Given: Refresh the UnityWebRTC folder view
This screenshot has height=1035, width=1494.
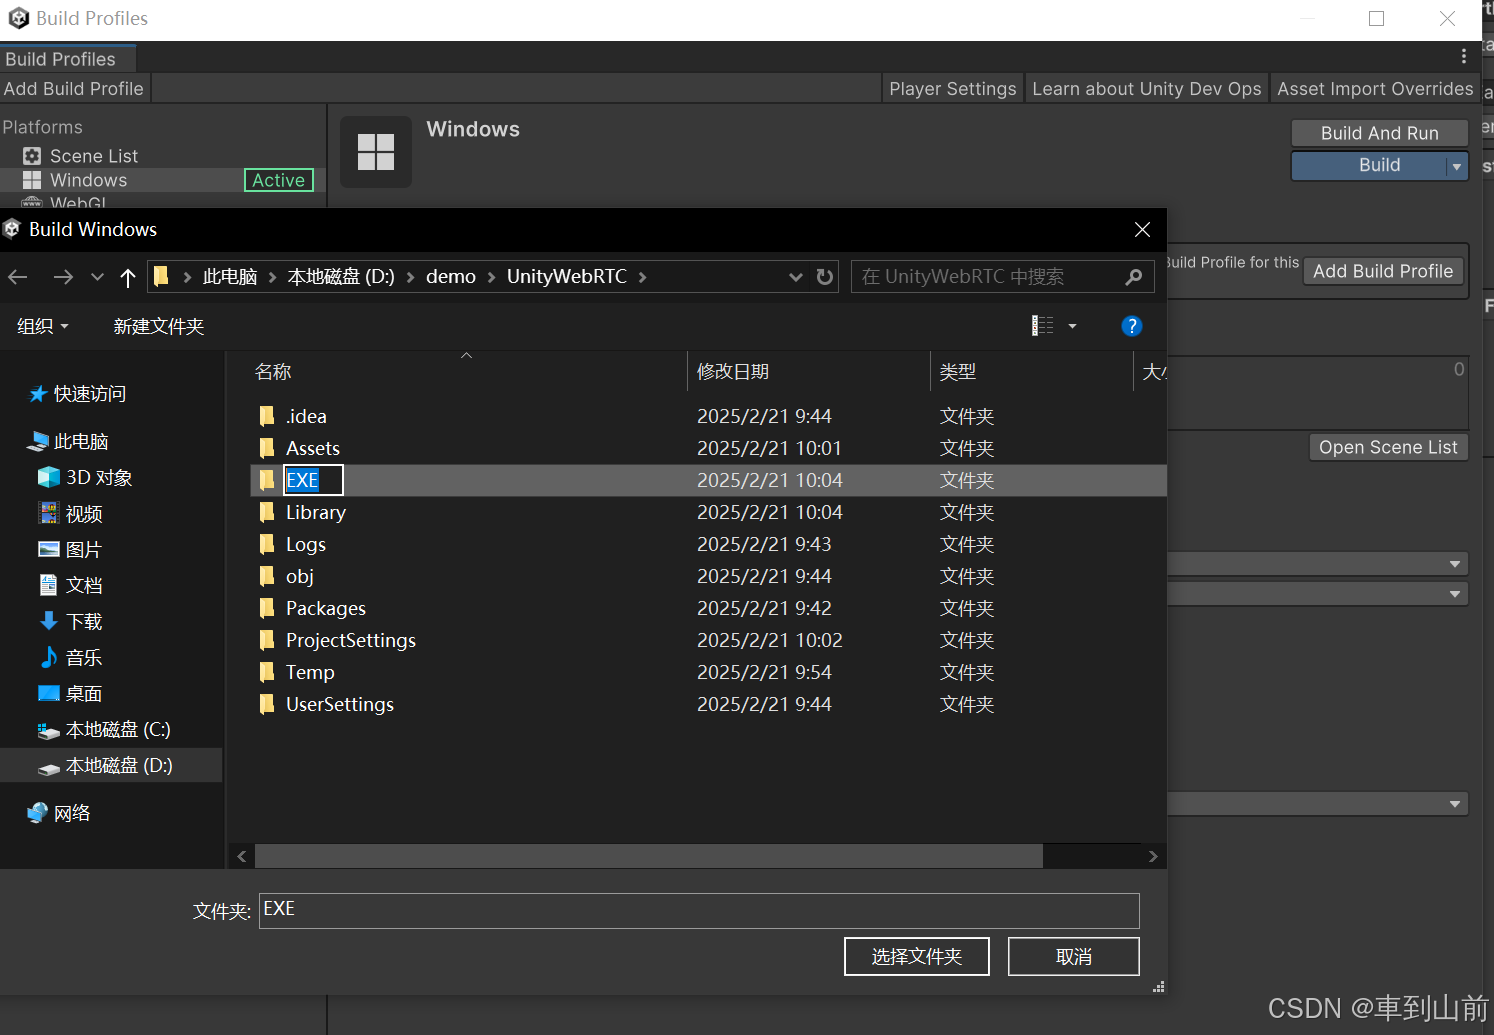Looking at the screenshot, I should [825, 277].
